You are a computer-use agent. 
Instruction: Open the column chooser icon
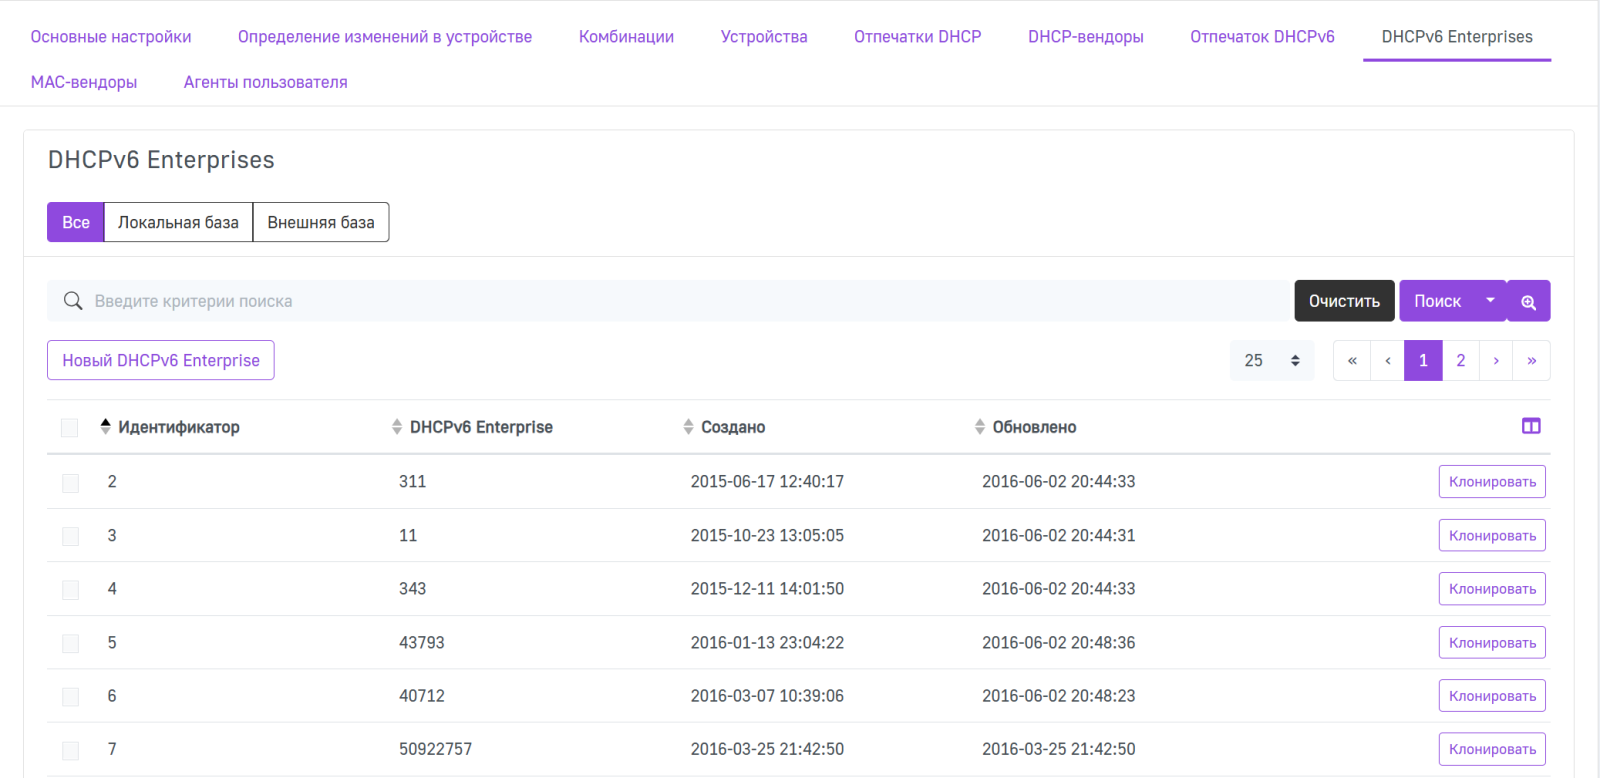(x=1530, y=426)
